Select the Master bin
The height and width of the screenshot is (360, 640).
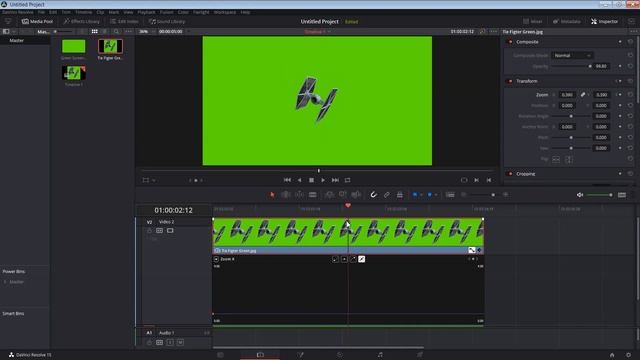click(17, 40)
